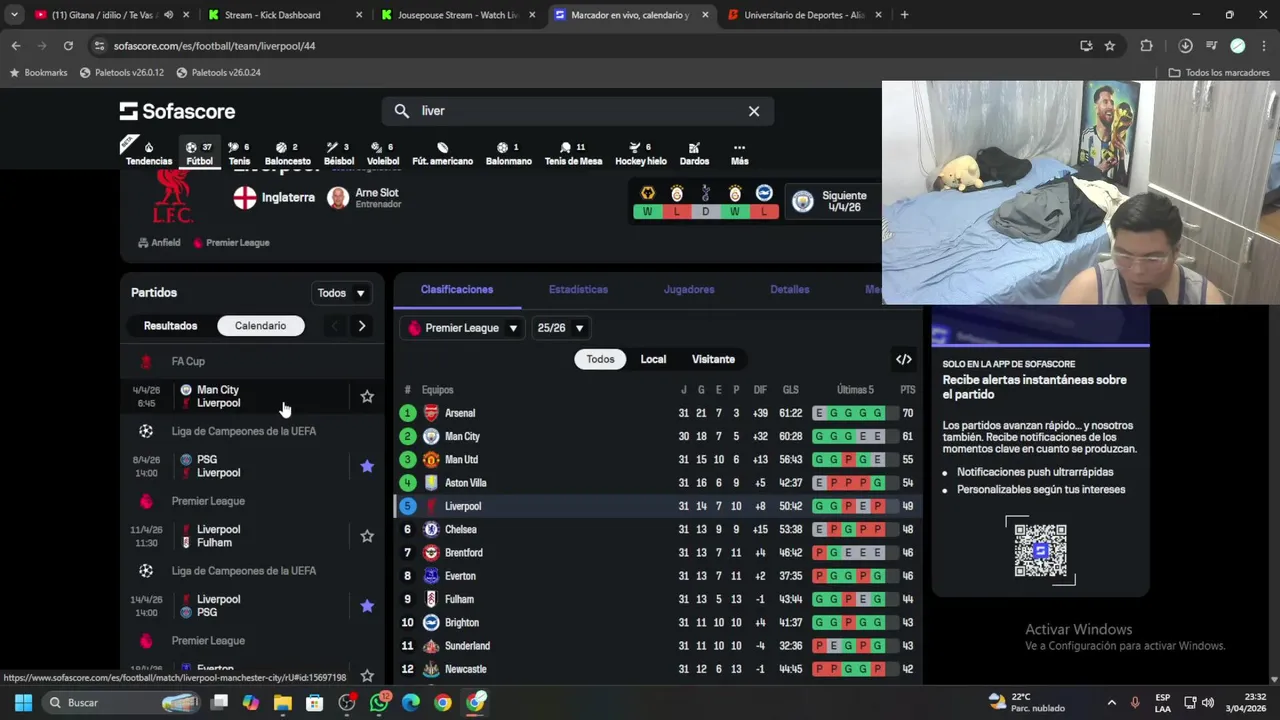Select the Dardos sport icon
The width and height of the screenshot is (1280, 720).
(x=694, y=154)
